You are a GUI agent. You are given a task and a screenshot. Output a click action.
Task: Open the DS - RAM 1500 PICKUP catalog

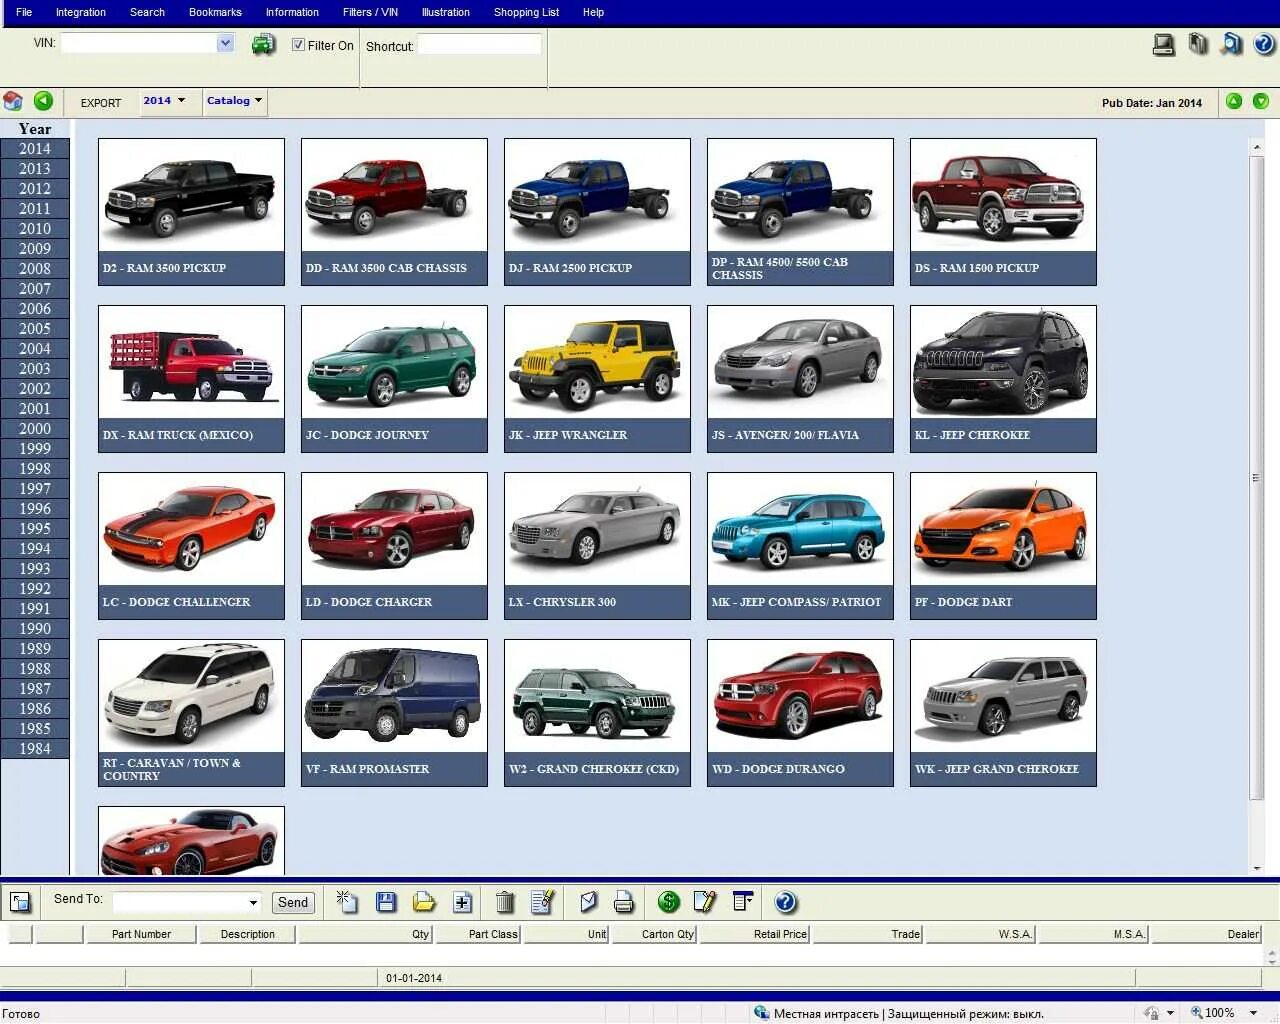1003,212
